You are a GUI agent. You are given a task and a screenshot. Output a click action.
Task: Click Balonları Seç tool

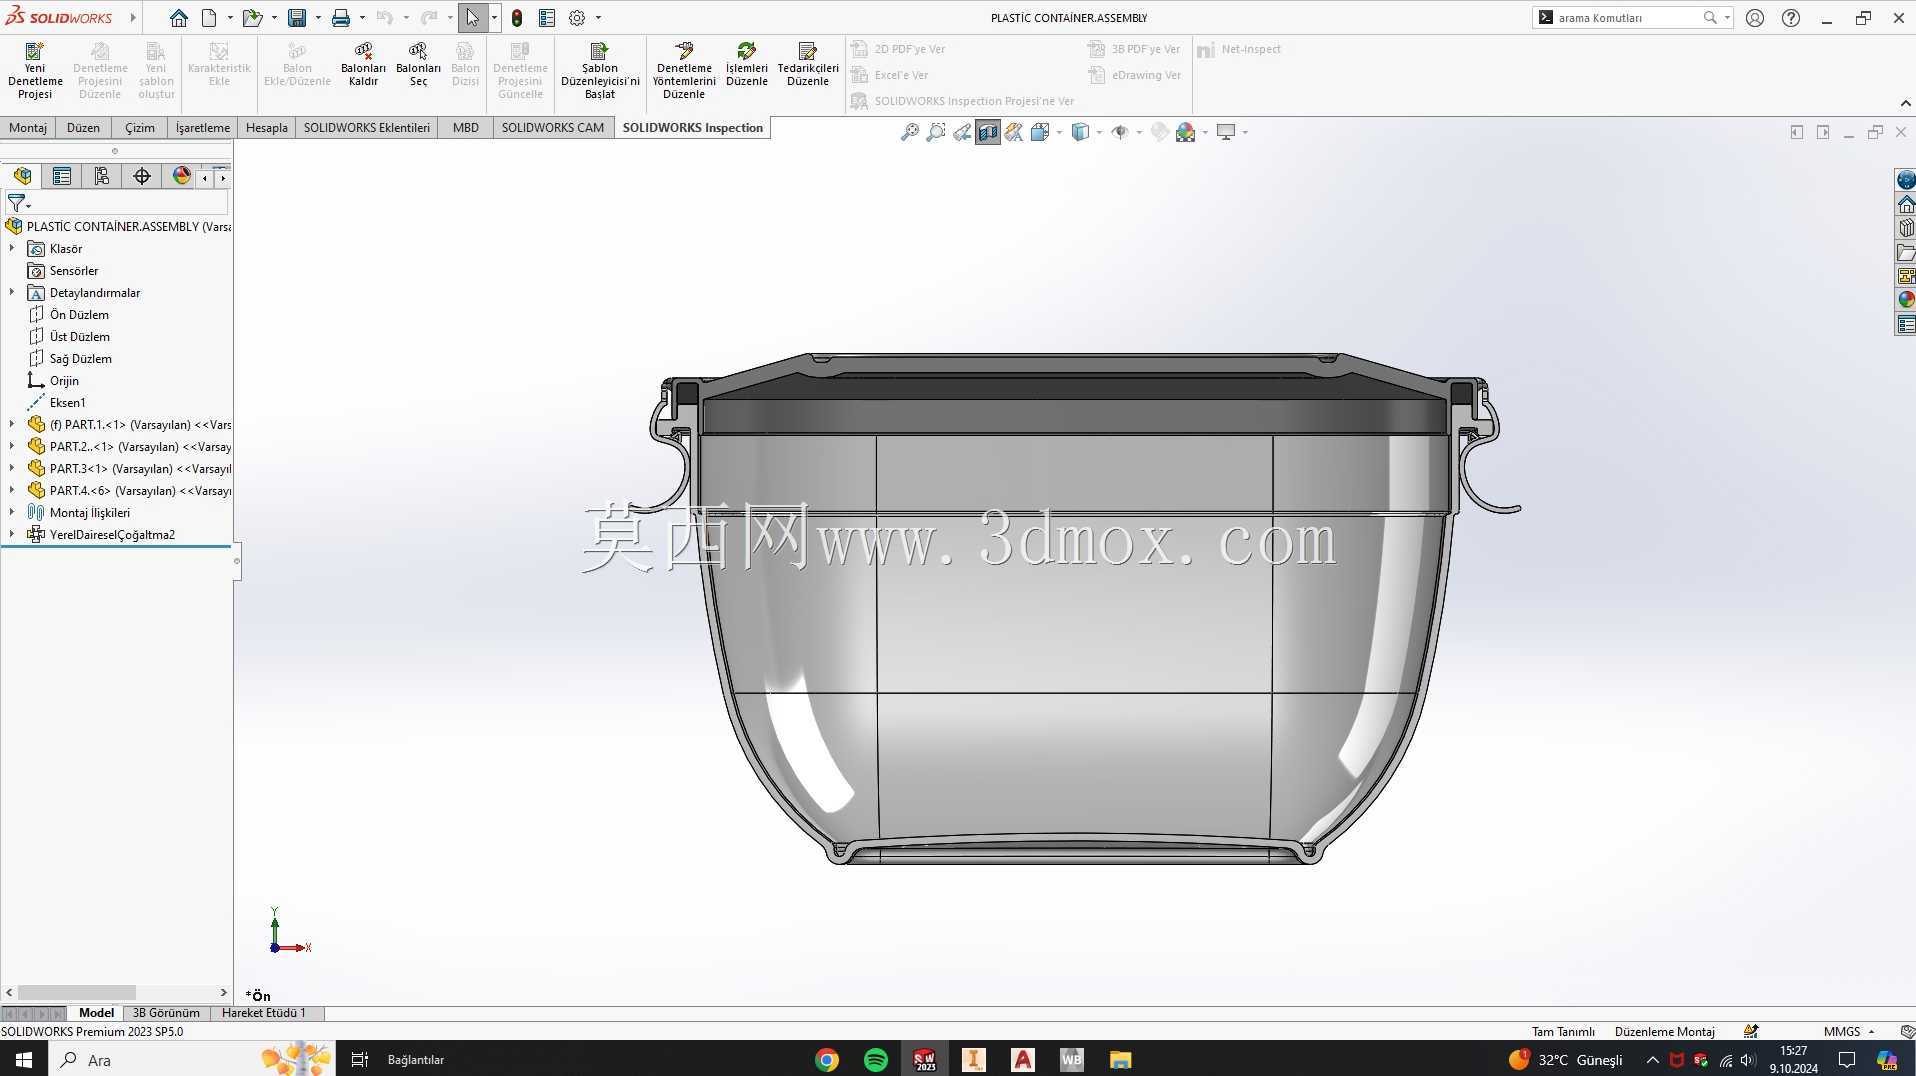418,65
